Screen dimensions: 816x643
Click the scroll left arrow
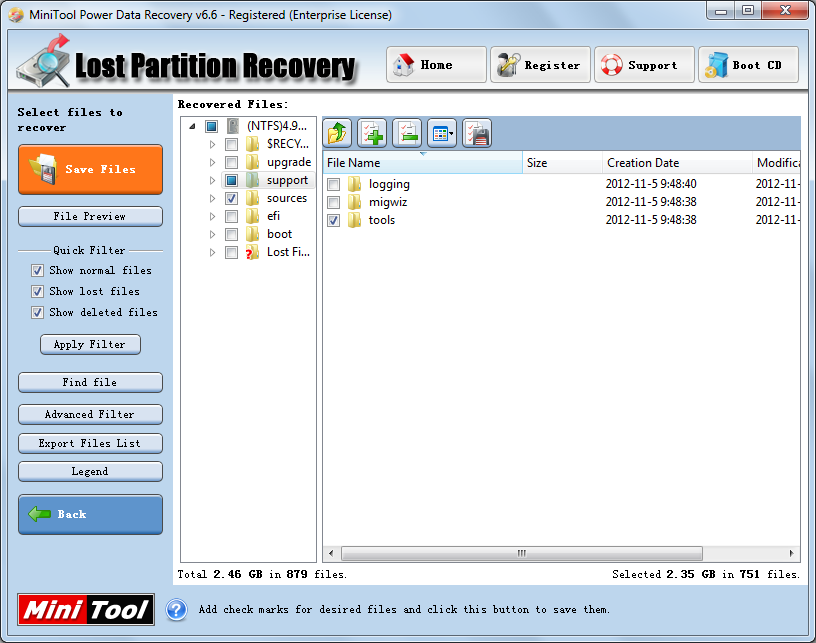(x=332, y=553)
